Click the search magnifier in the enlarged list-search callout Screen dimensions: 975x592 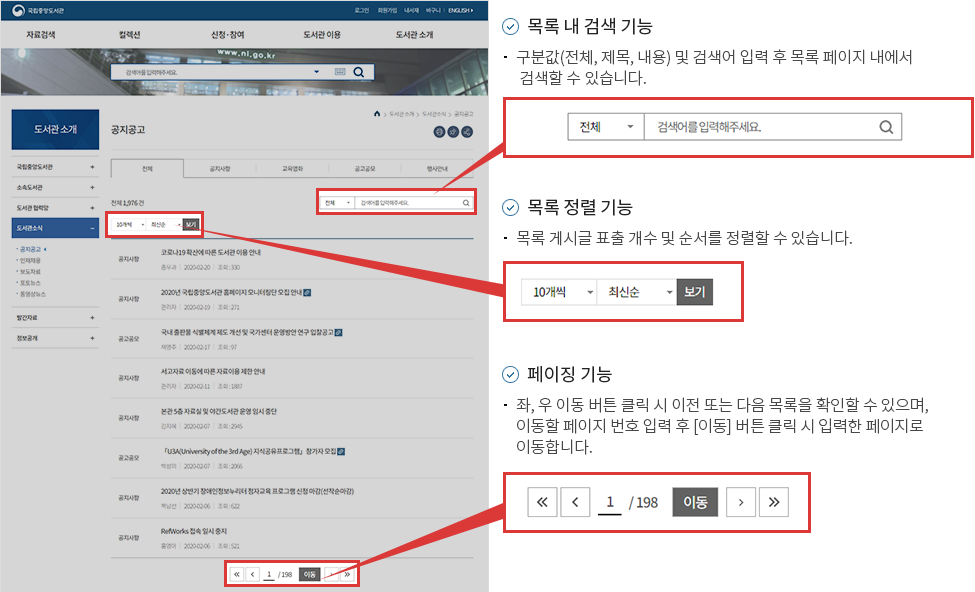pos(885,127)
